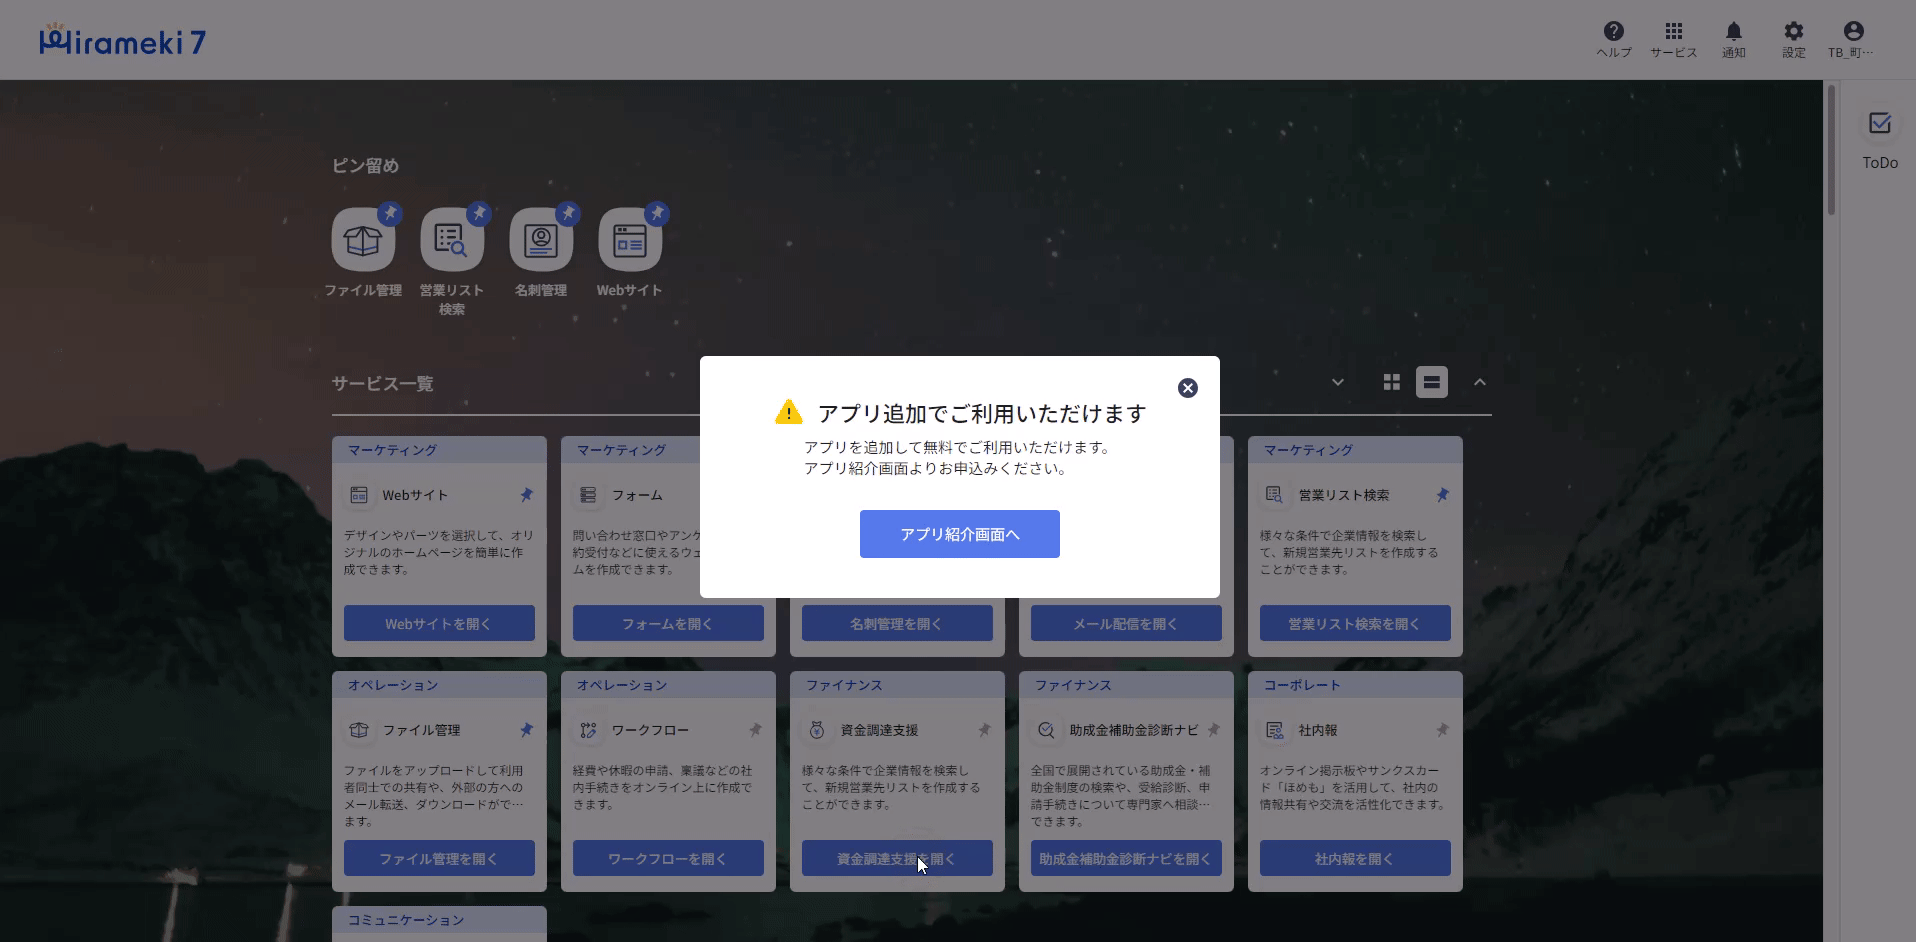Click 営業リスト検索を開く button
This screenshot has width=1916, height=942.
tap(1355, 623)
